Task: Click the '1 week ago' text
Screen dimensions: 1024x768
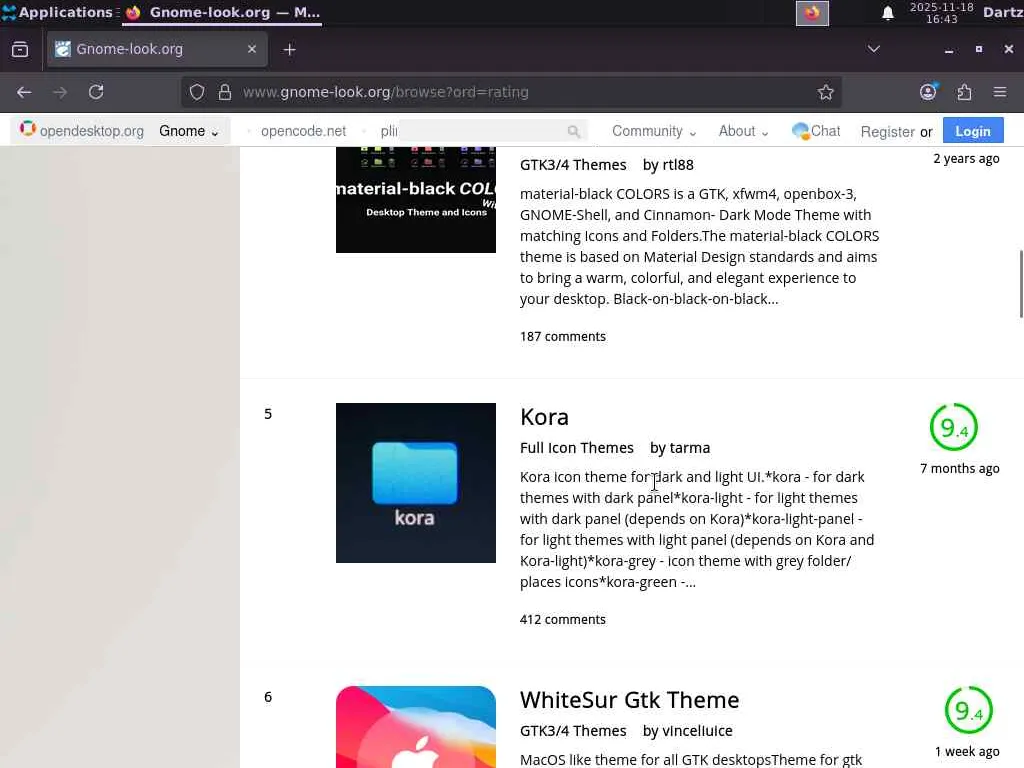Action: [967, 752]
